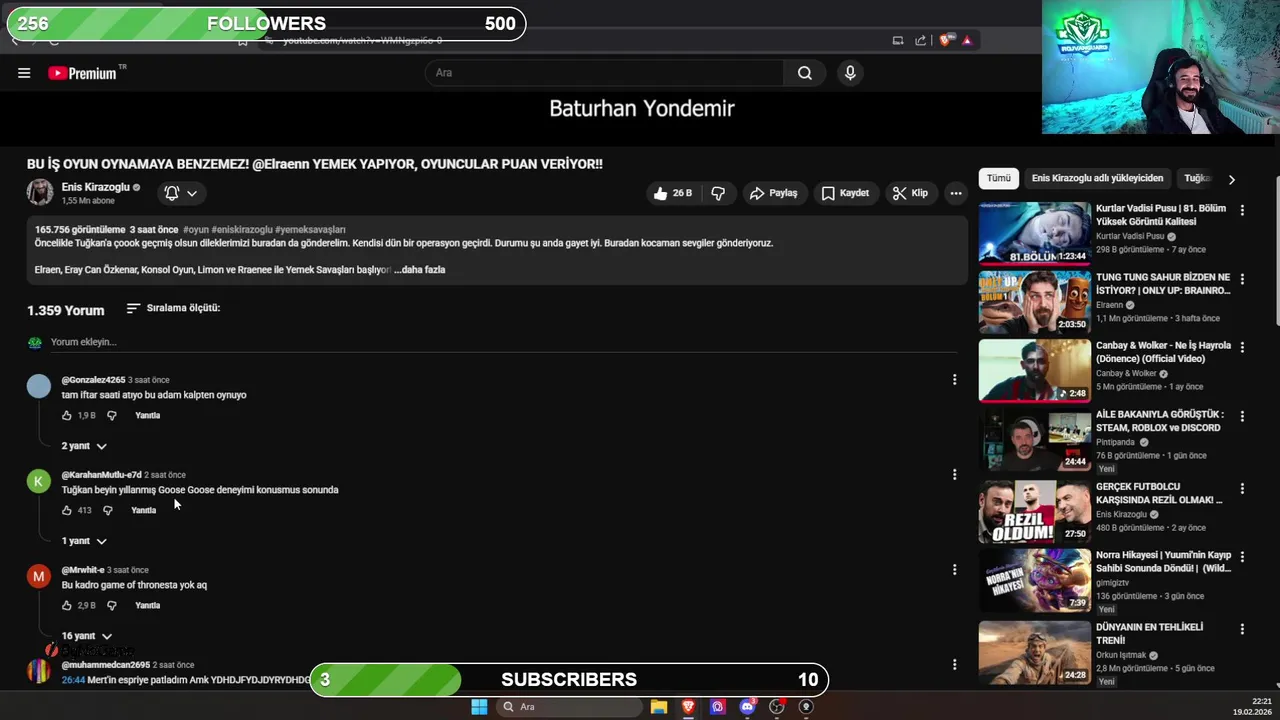Select the 'Enis Kirazoglu adlı yükleyiciden' chip
The image size is (1280, 720).
[1097, 178]
